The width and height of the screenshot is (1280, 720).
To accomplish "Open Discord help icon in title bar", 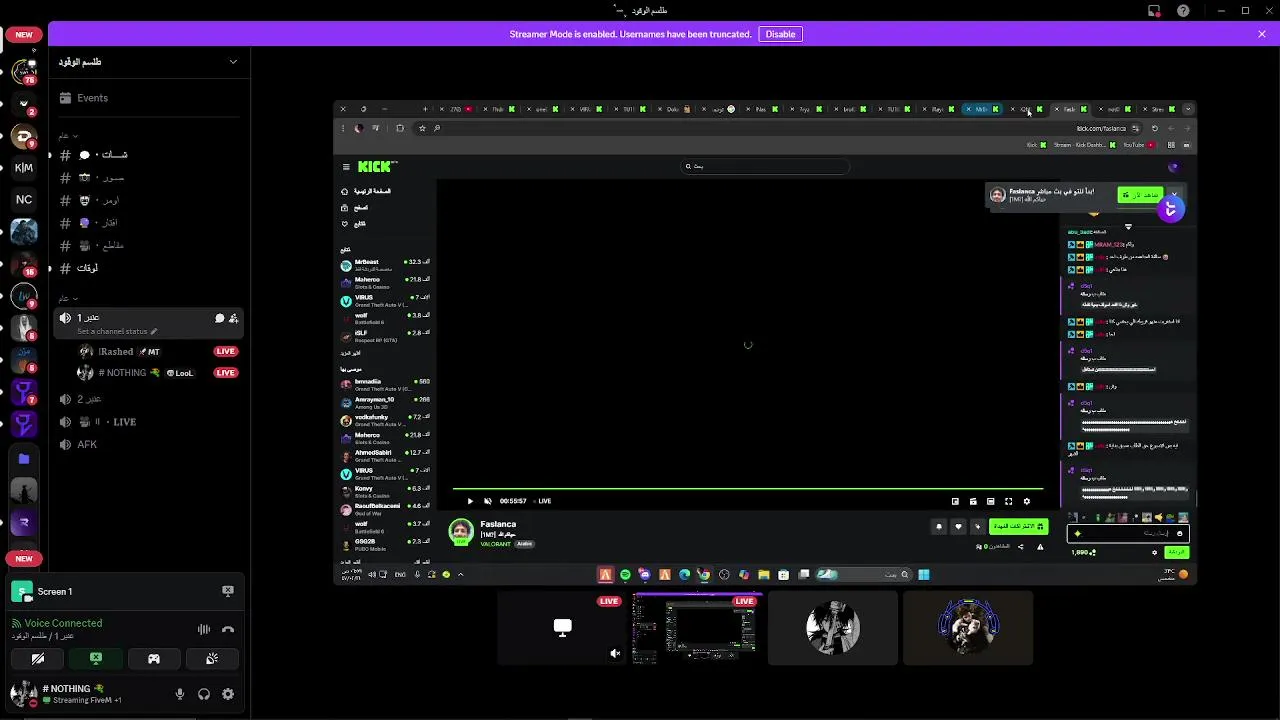I will point(1184,11).
